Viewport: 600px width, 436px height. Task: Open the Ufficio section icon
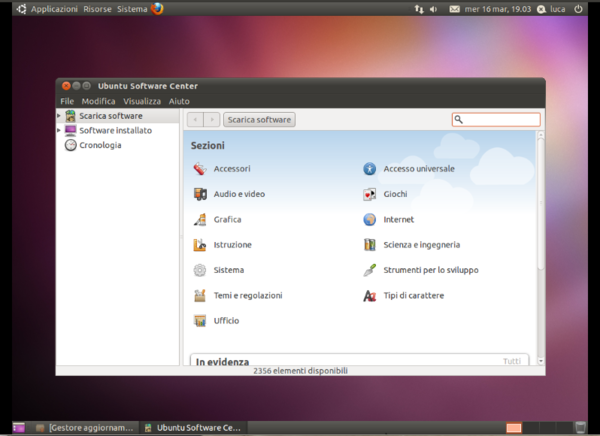200,321
